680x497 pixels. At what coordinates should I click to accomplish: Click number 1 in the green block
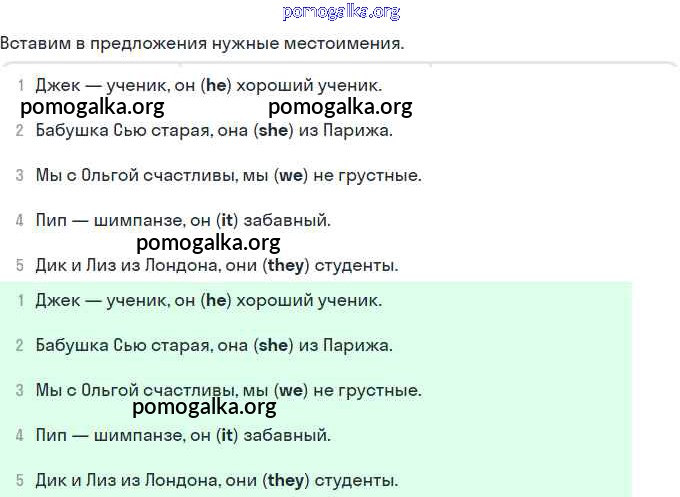20,300
